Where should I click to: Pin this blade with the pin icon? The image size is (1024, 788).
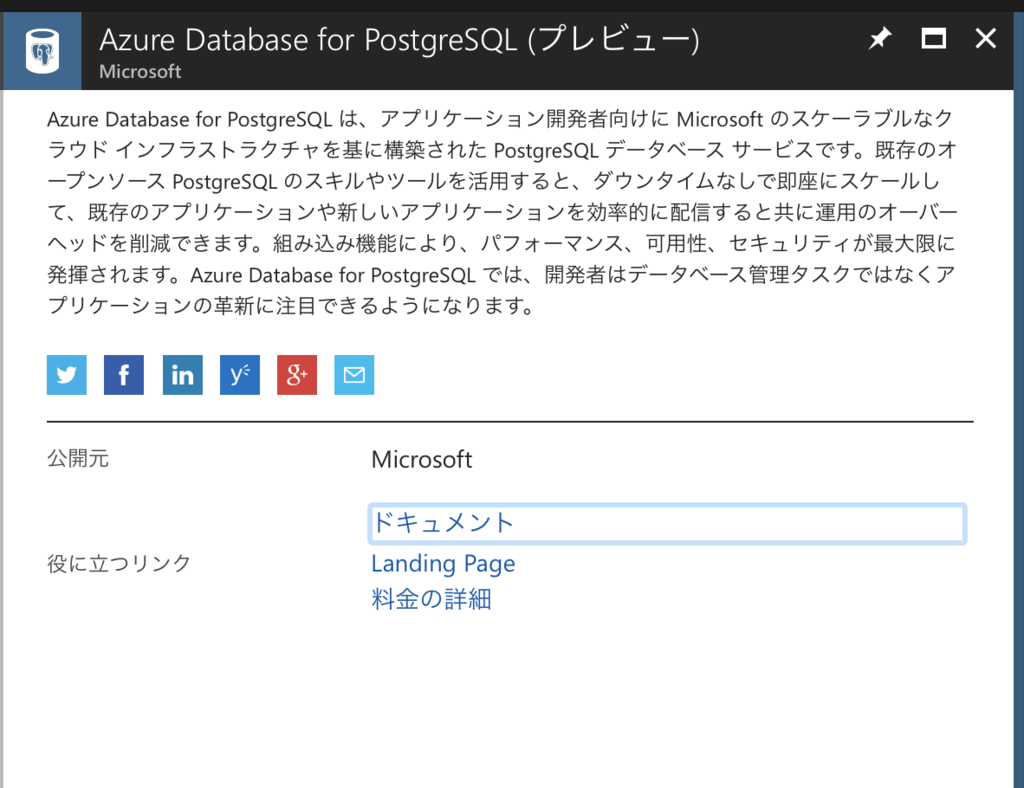click(x=880, y=39)
